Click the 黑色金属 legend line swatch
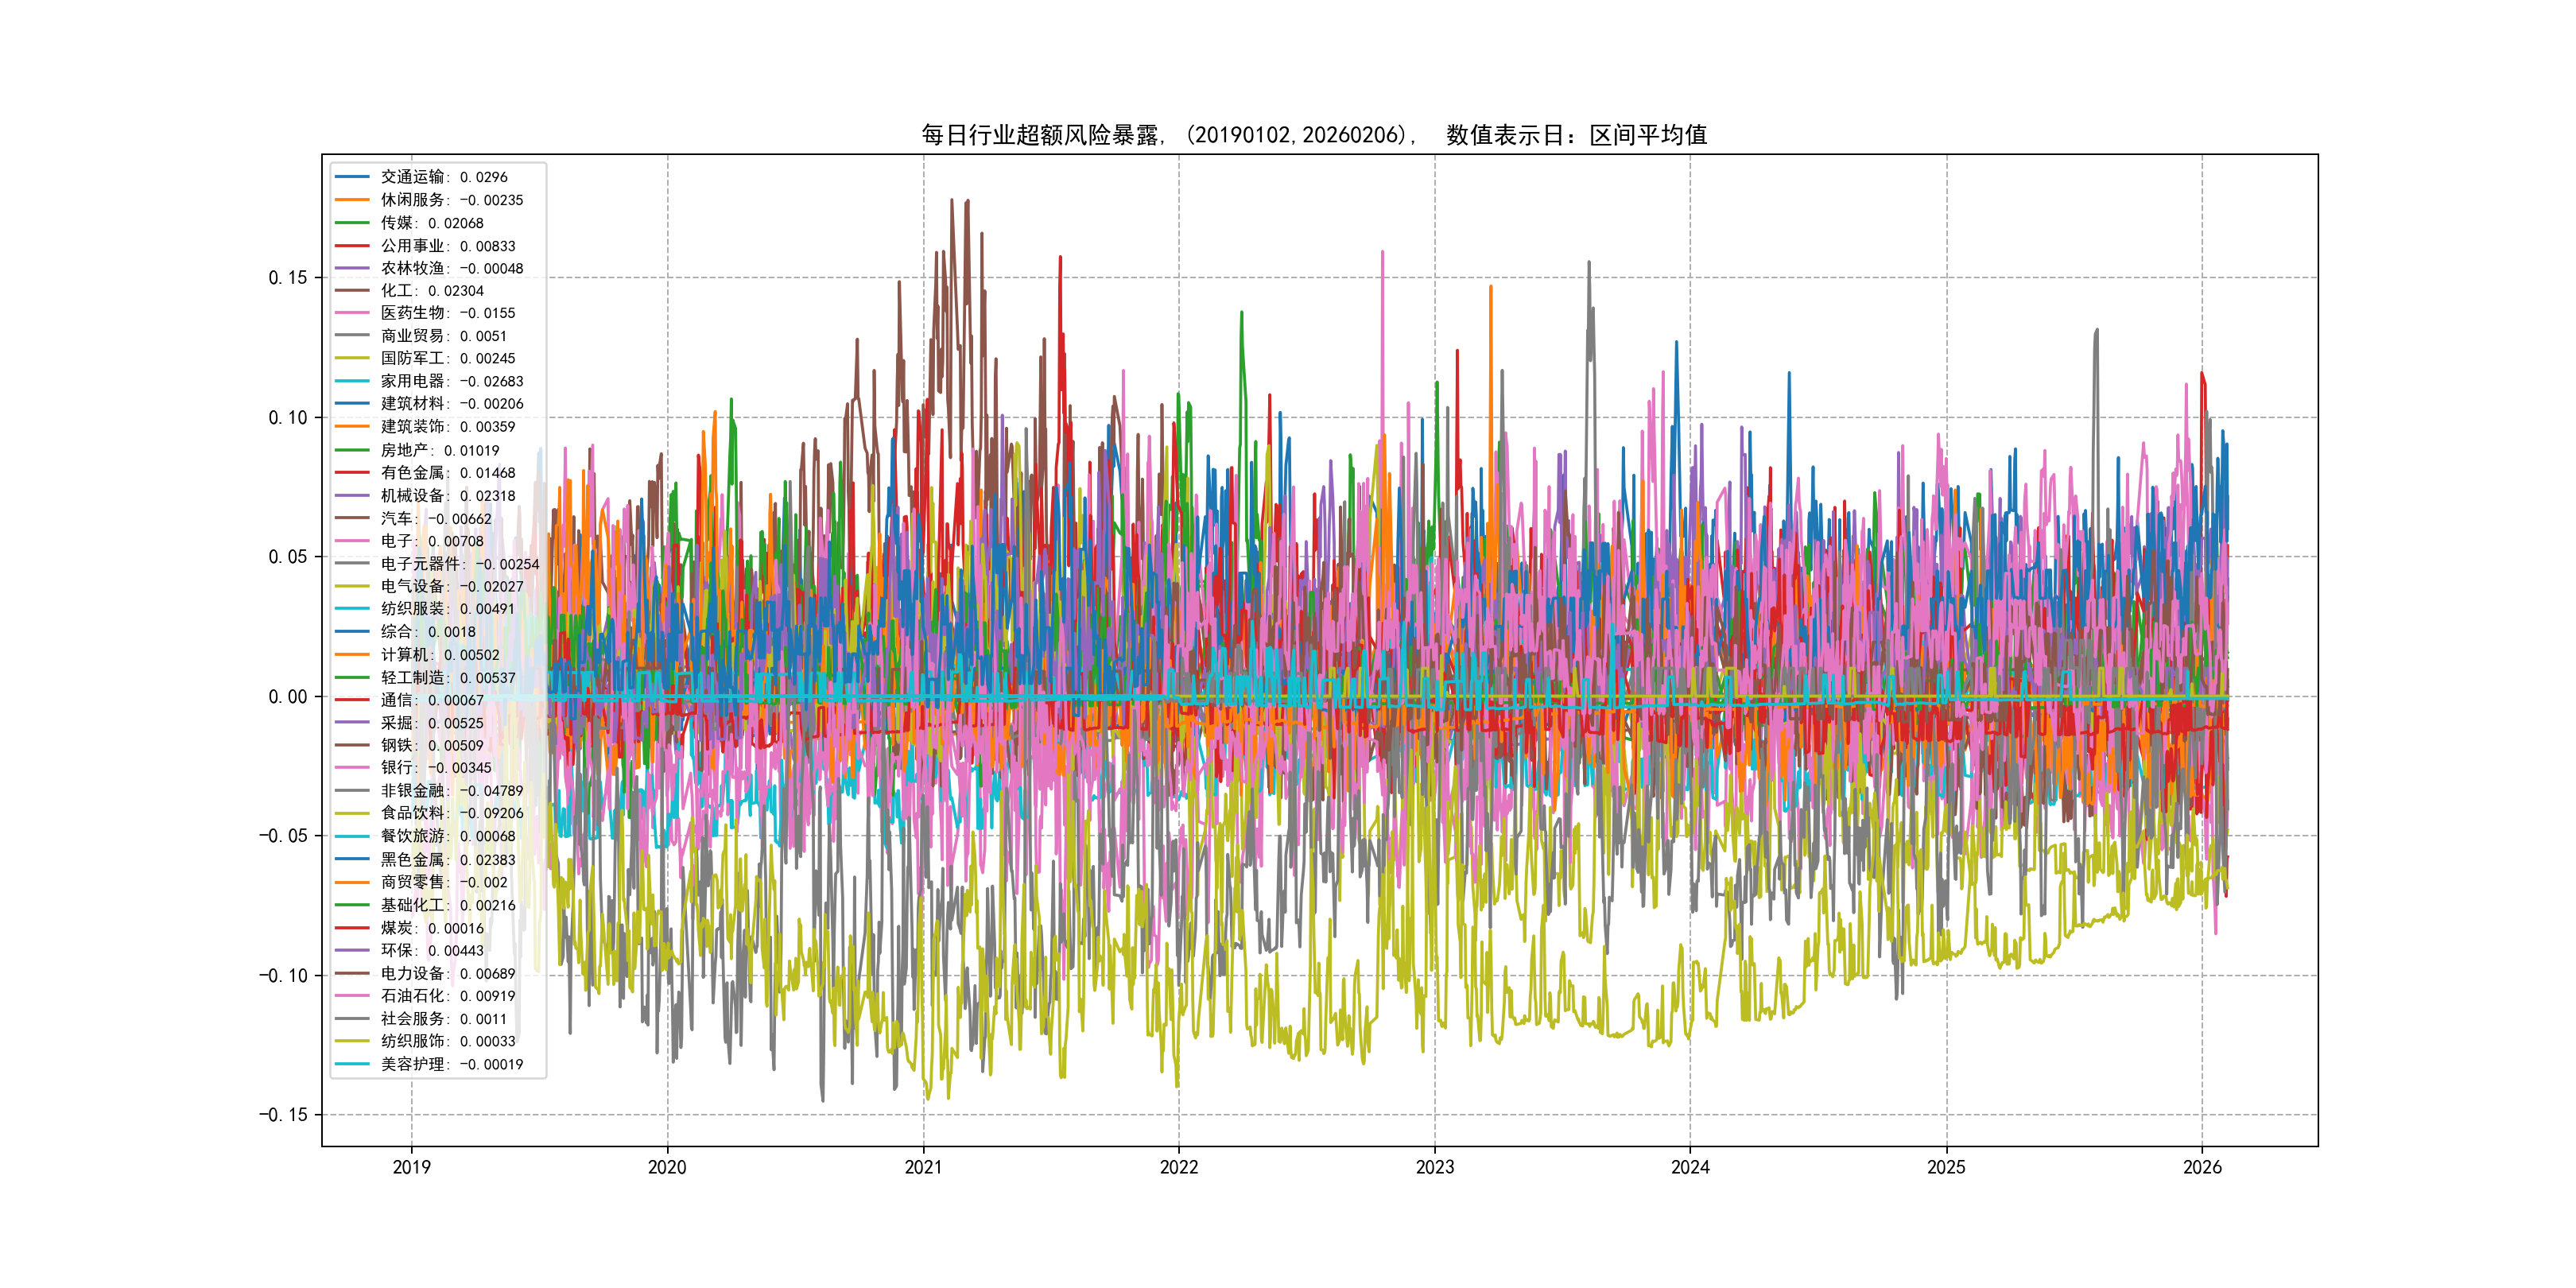Viewport: 2576px width, 1288px height. tap(352, 859)
